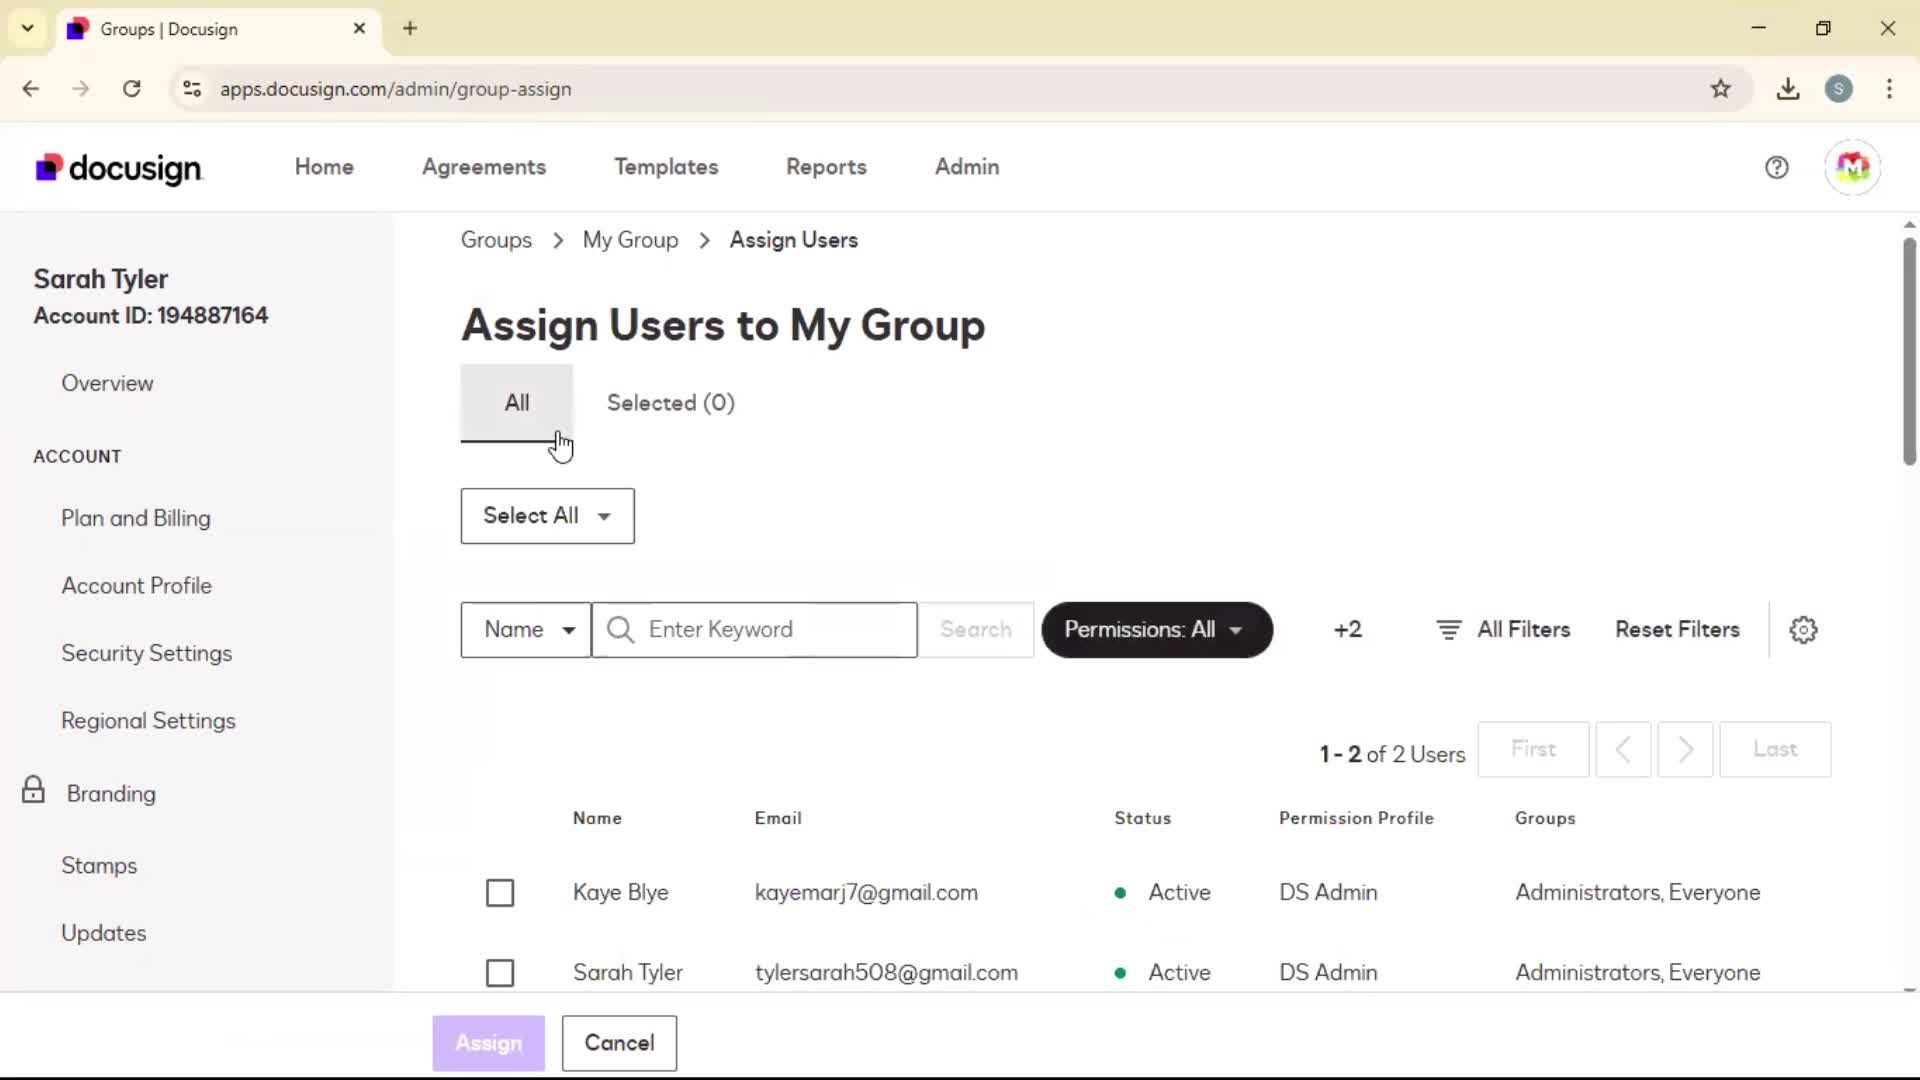
Task: Click the Search button
Action: point(976,630)
